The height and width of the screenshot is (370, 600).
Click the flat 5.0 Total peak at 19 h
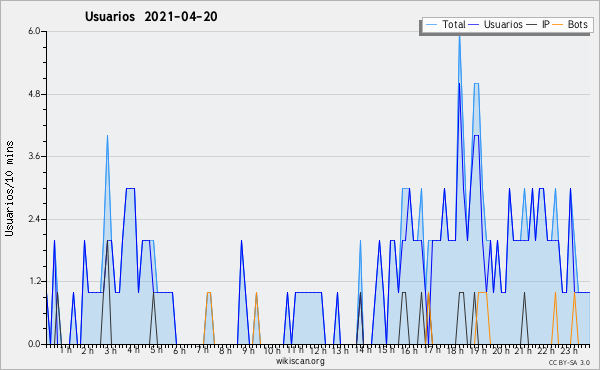coord(476,83)
